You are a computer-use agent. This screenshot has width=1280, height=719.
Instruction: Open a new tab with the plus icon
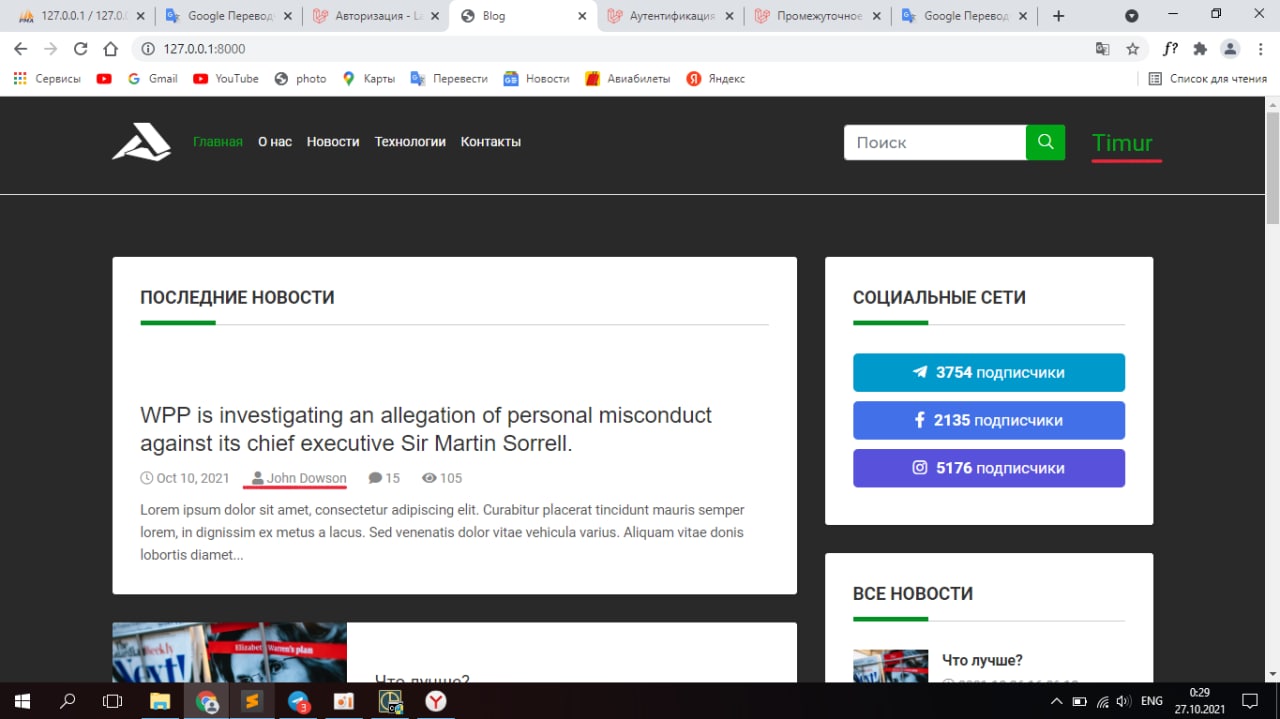click(1059, 16)
